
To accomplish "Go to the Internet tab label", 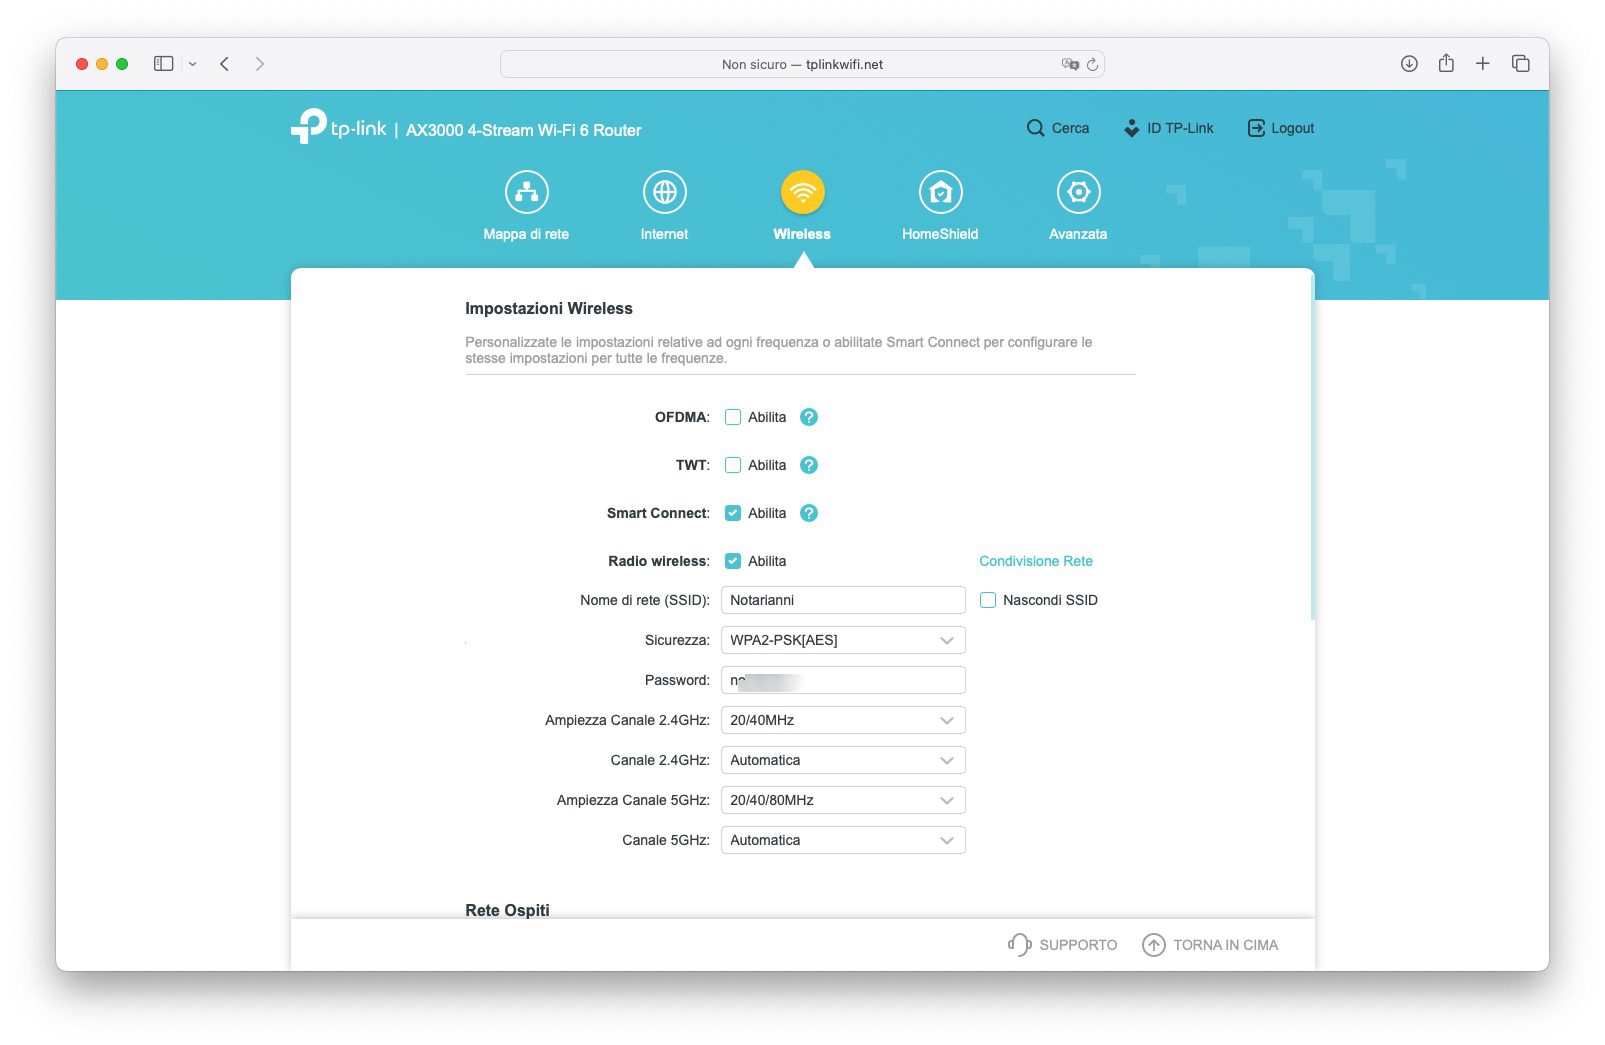I will click(x=664, y=234).
